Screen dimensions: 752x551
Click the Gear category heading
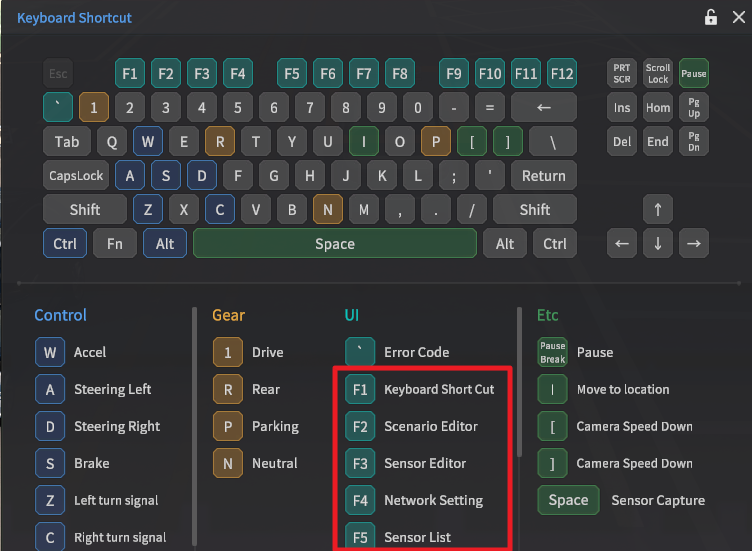tap(228, 315)
